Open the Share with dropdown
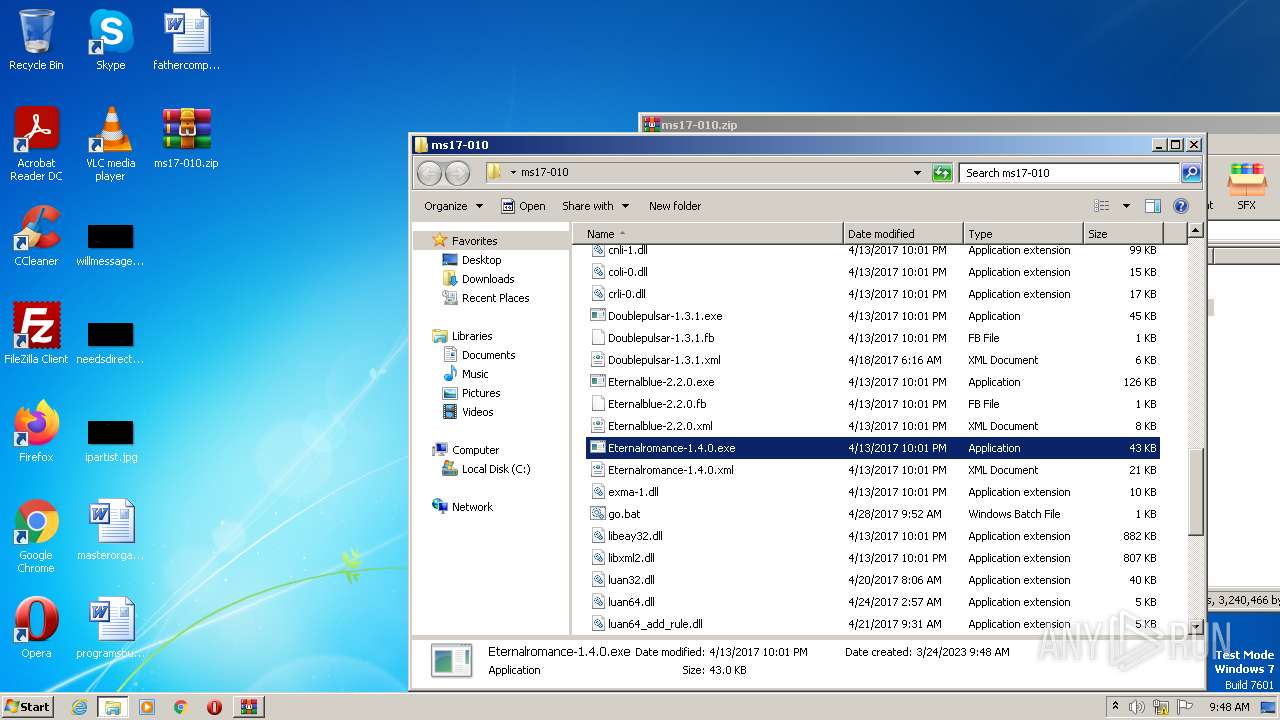1280x720 pixels. 595,206
